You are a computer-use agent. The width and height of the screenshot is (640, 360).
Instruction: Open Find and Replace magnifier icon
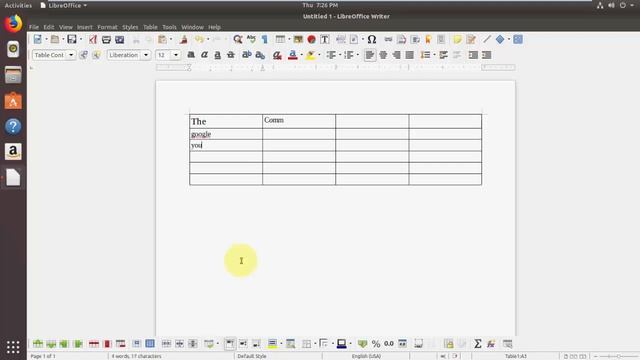pyautogui.click(x=238, y=40)
